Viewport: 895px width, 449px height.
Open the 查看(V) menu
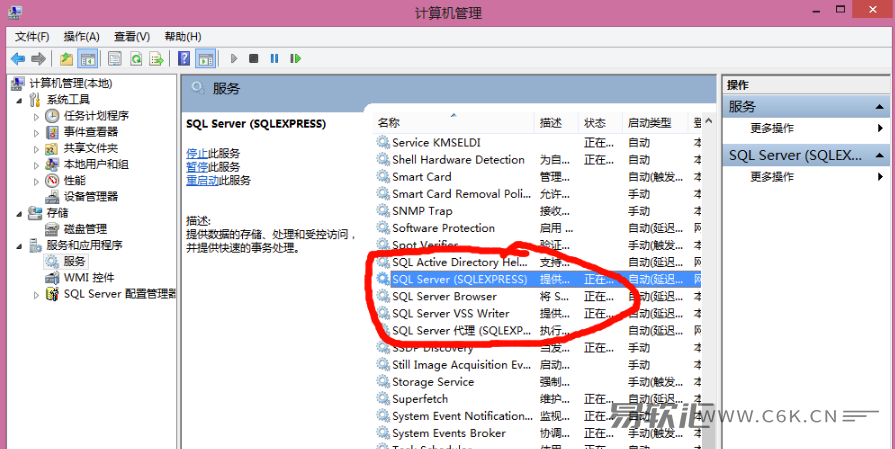pyautogui.click(x=132, y=37)
